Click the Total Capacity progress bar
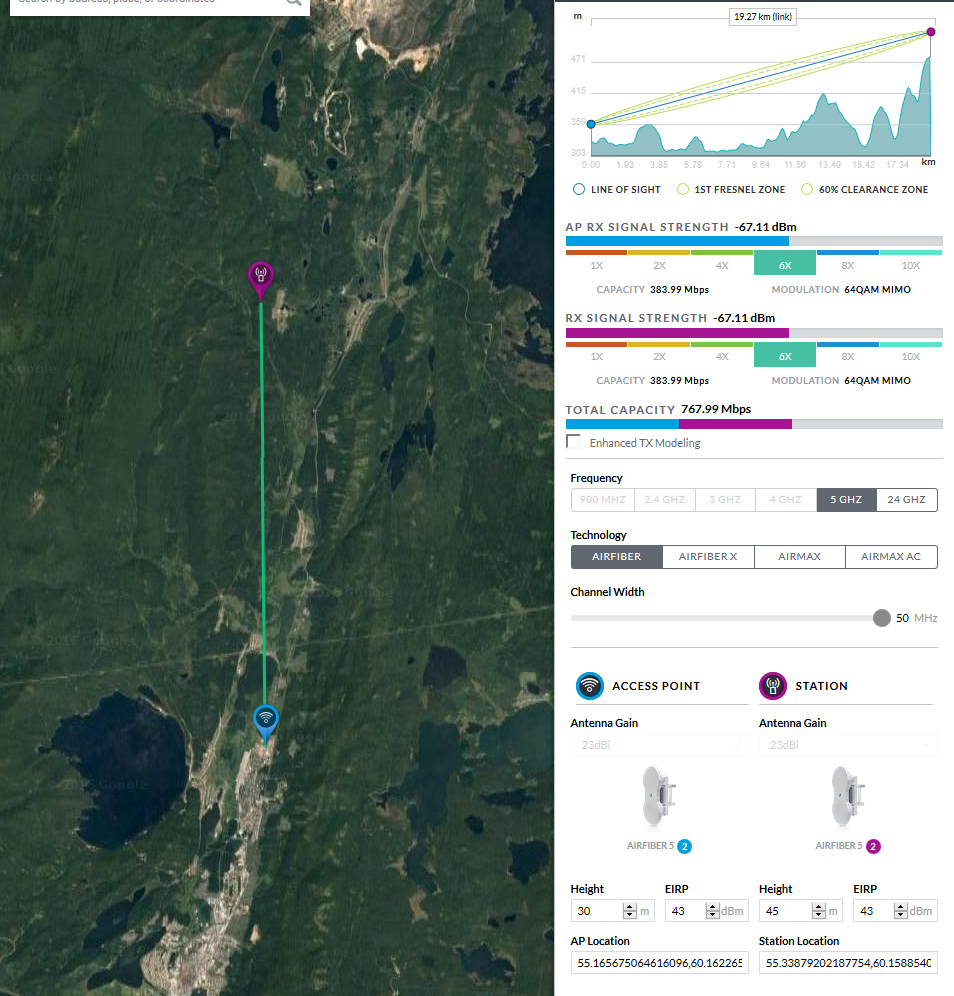954x996 pixels. pos(754,424)
